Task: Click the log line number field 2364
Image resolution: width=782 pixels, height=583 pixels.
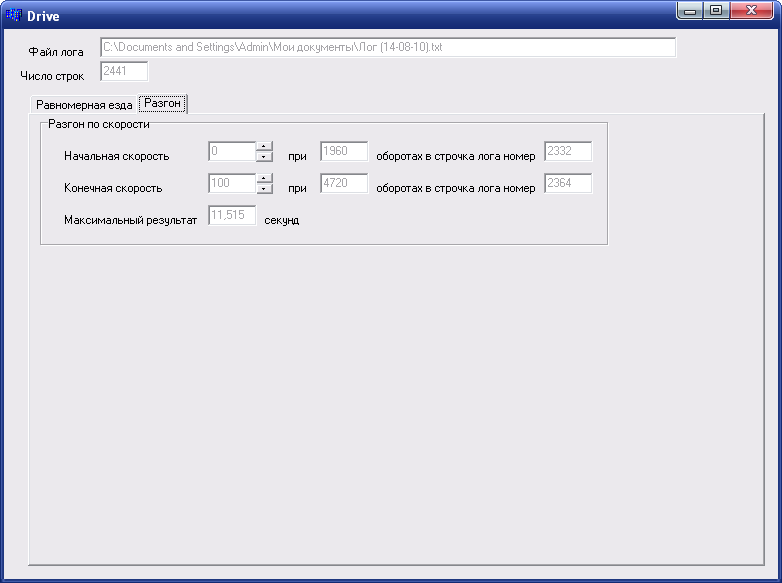Action: pos(568,183)
